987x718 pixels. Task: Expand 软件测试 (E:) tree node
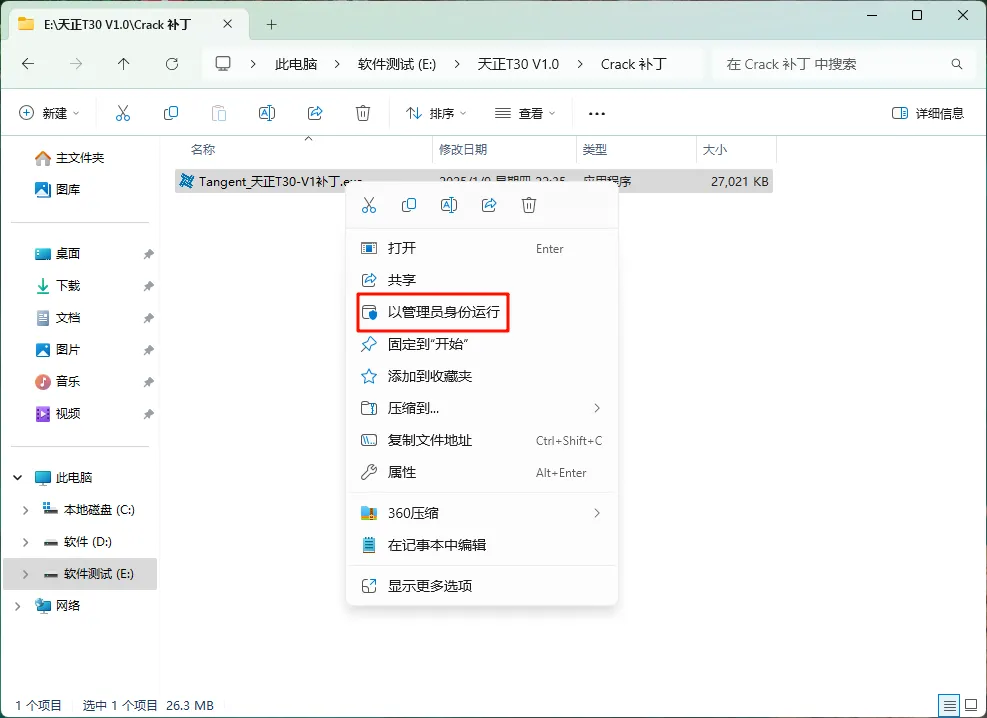click(x=25, y=574)
